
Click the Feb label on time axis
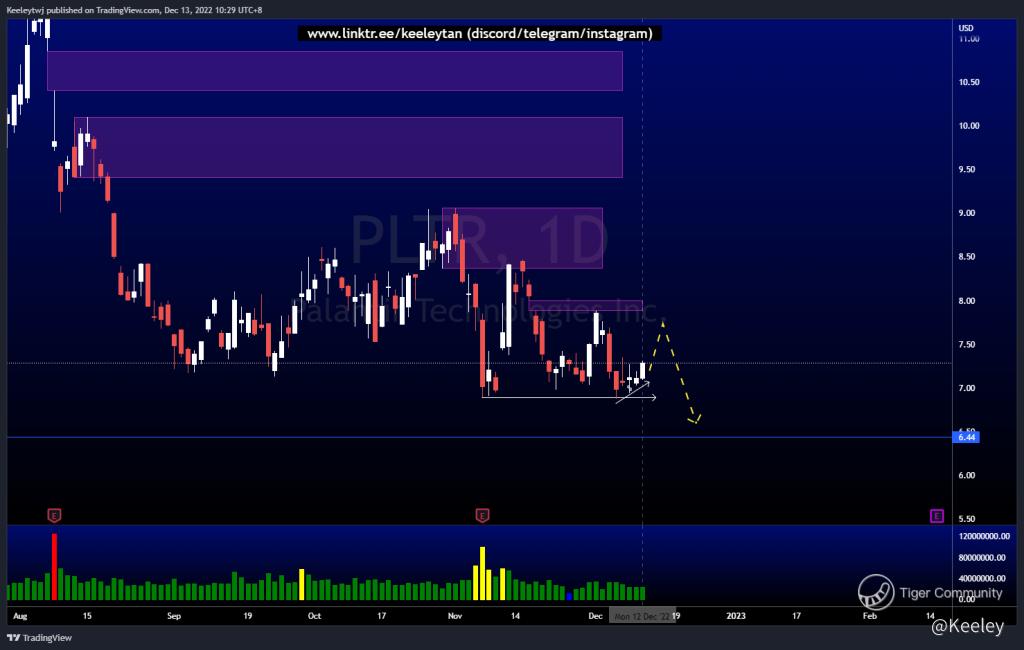[869, 616]
